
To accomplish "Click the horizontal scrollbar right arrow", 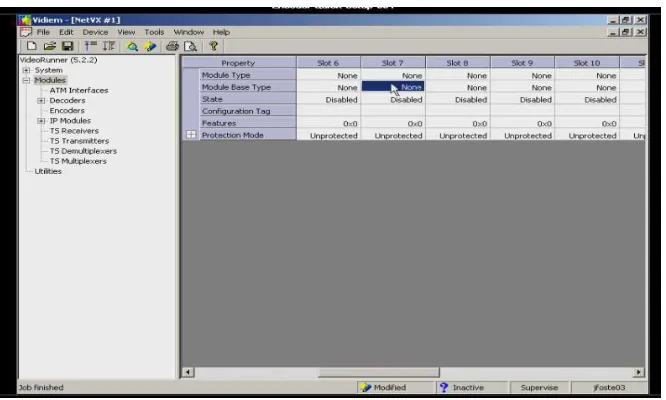I will pos(638,372).
